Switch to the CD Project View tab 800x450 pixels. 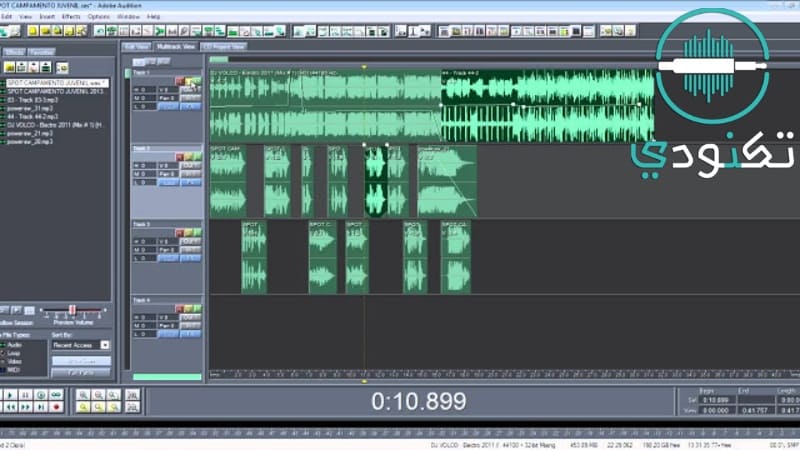point(223,46)
